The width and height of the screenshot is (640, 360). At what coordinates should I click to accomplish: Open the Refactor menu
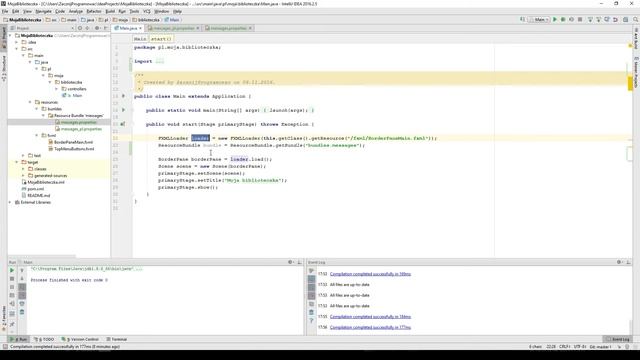94,11
